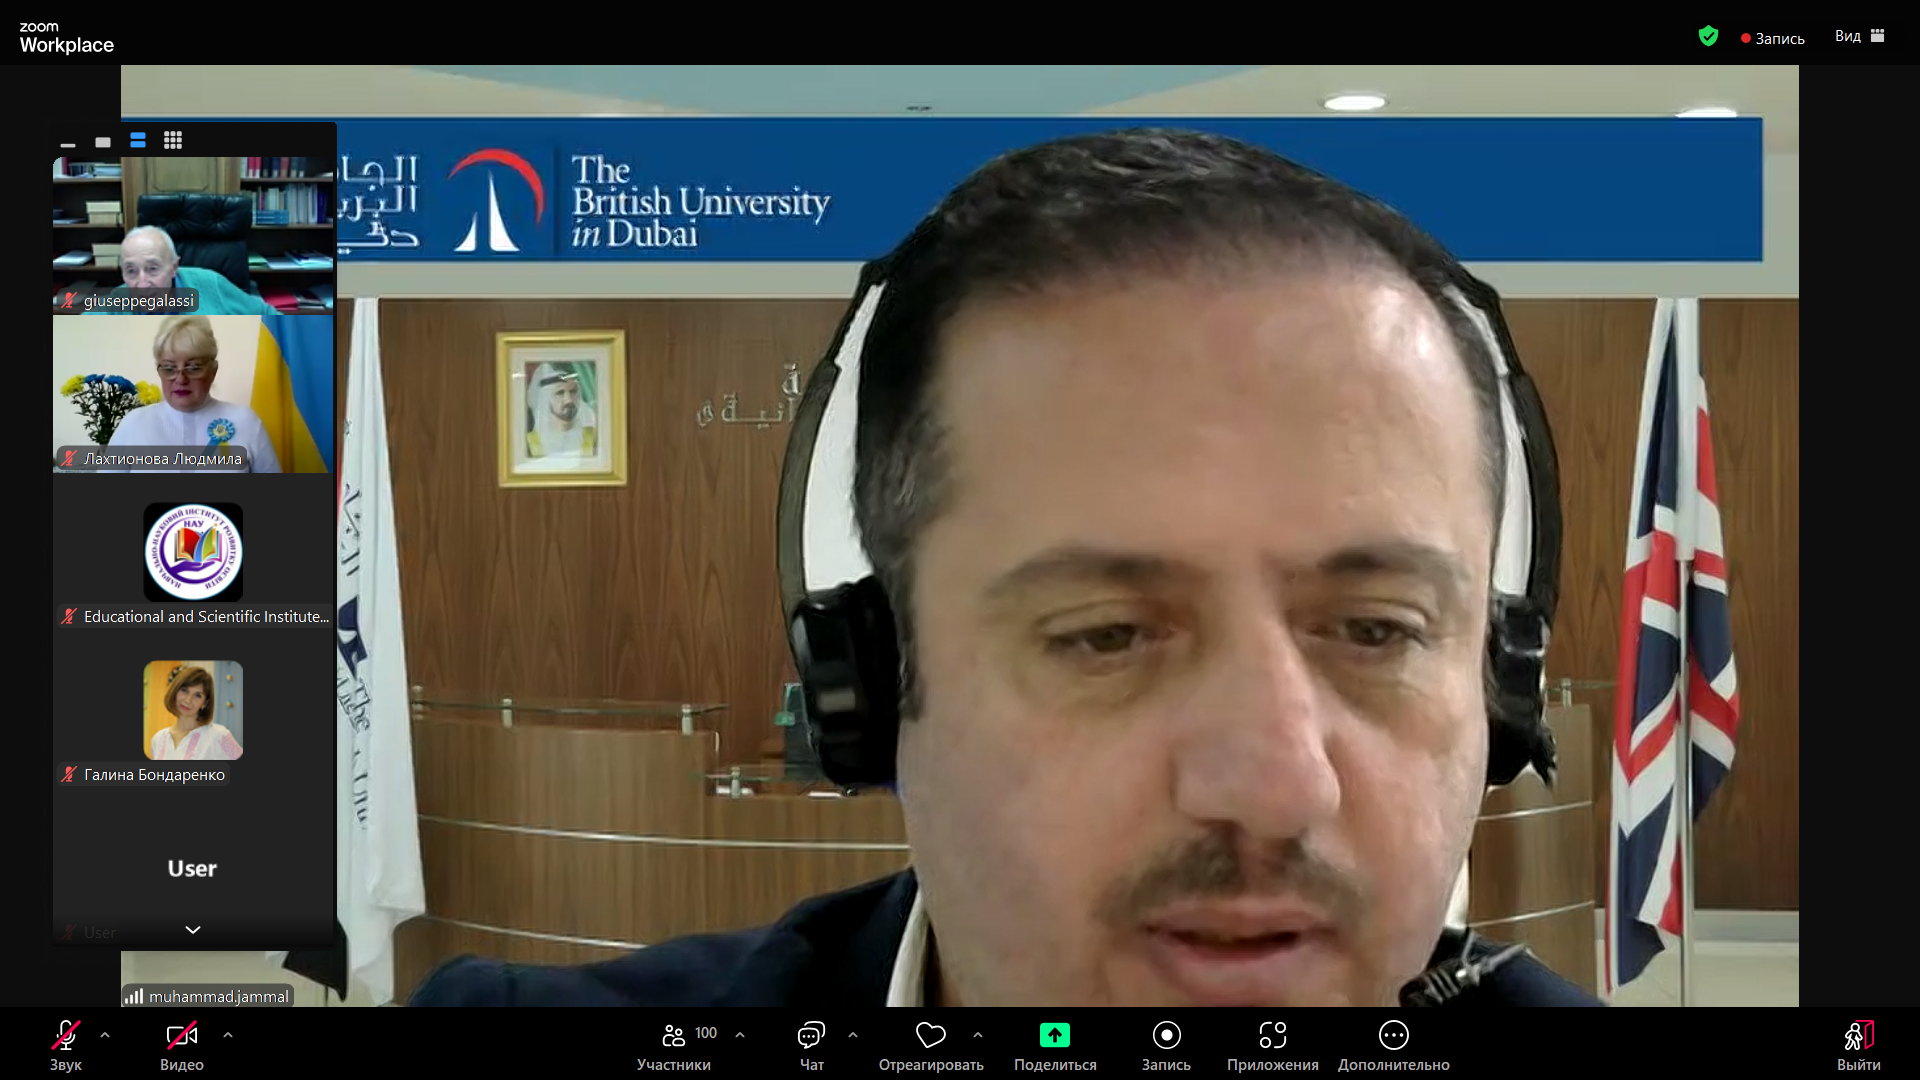Select the giuseppegalassi video thumbnail
Image resolution: width=1920 pixels, height=1080 pixels.
coord(193,235)
